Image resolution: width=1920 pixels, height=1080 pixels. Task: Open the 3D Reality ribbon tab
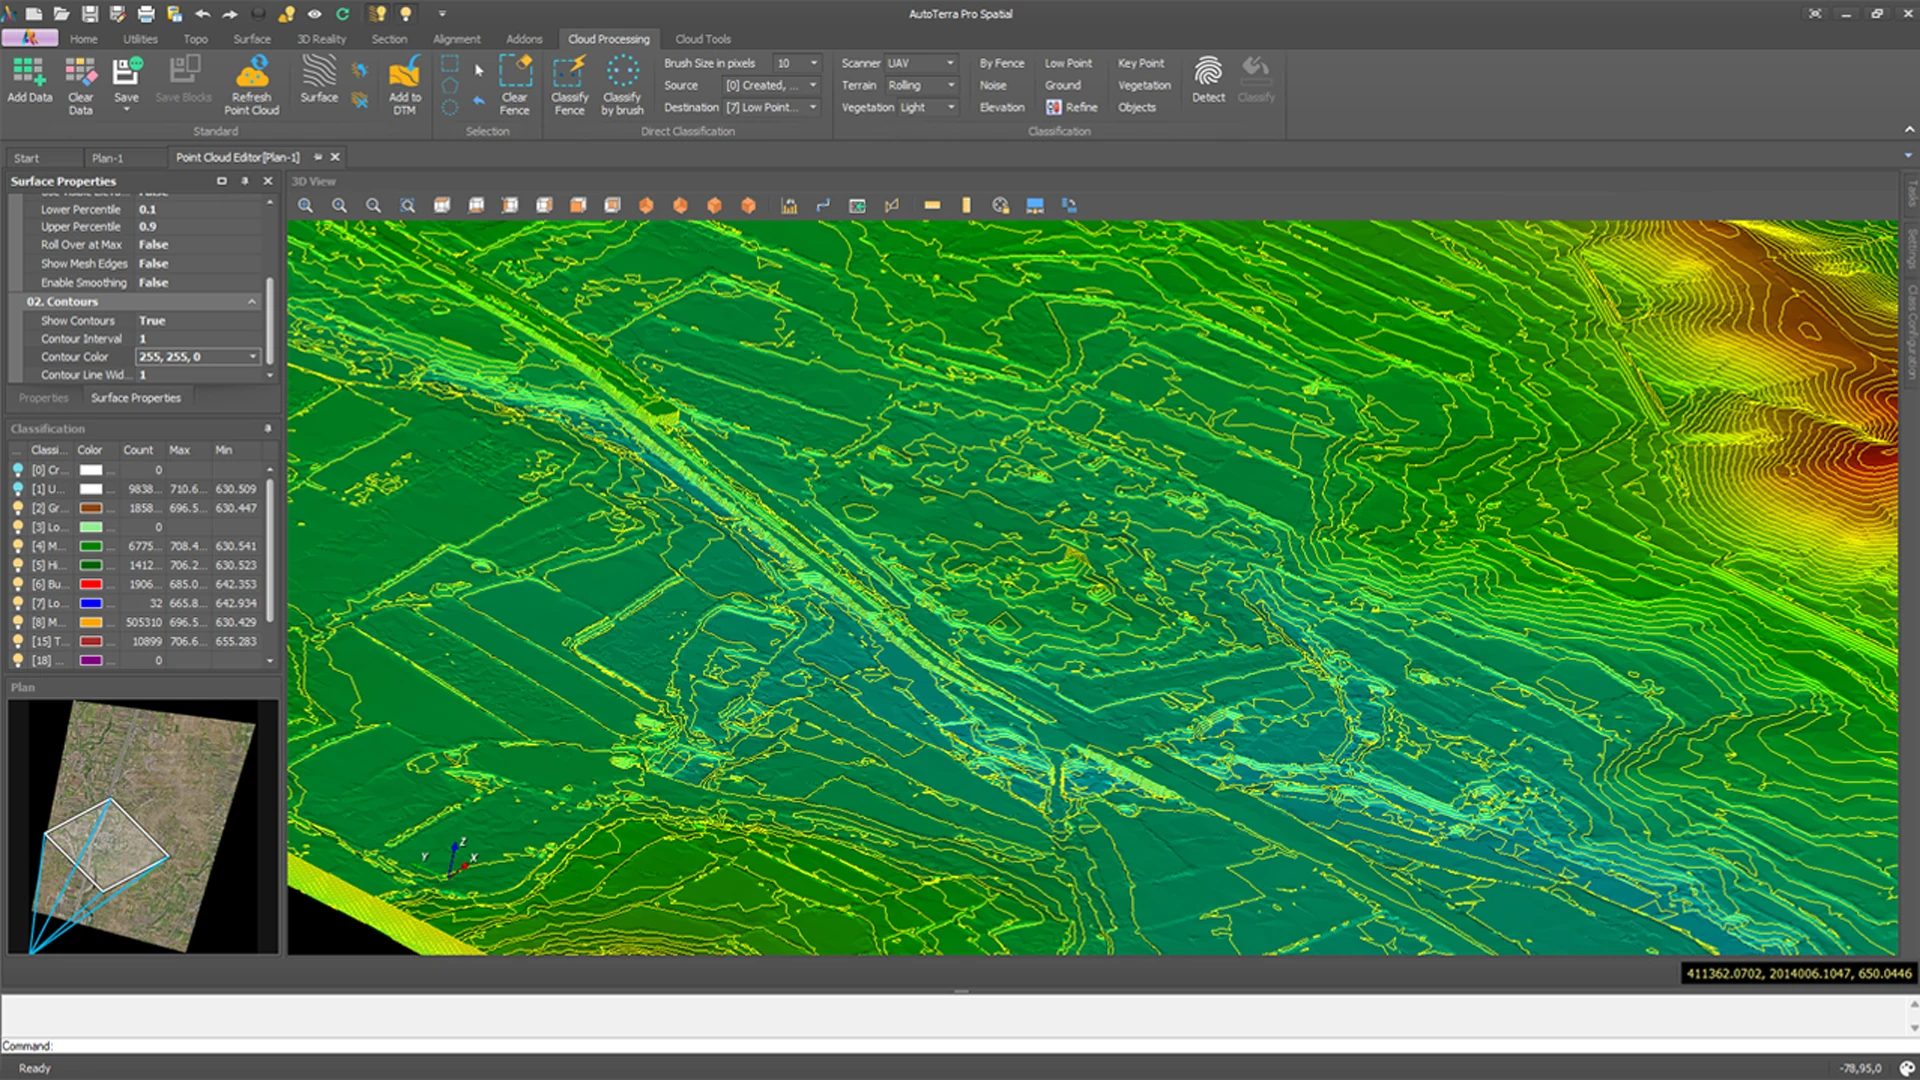[321, 39]
